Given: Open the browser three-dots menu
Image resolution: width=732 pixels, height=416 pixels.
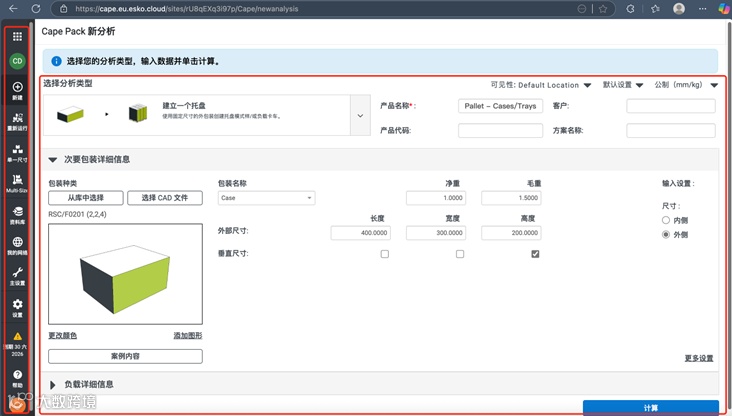Looking at the screenshot, I should click(703, 8).
